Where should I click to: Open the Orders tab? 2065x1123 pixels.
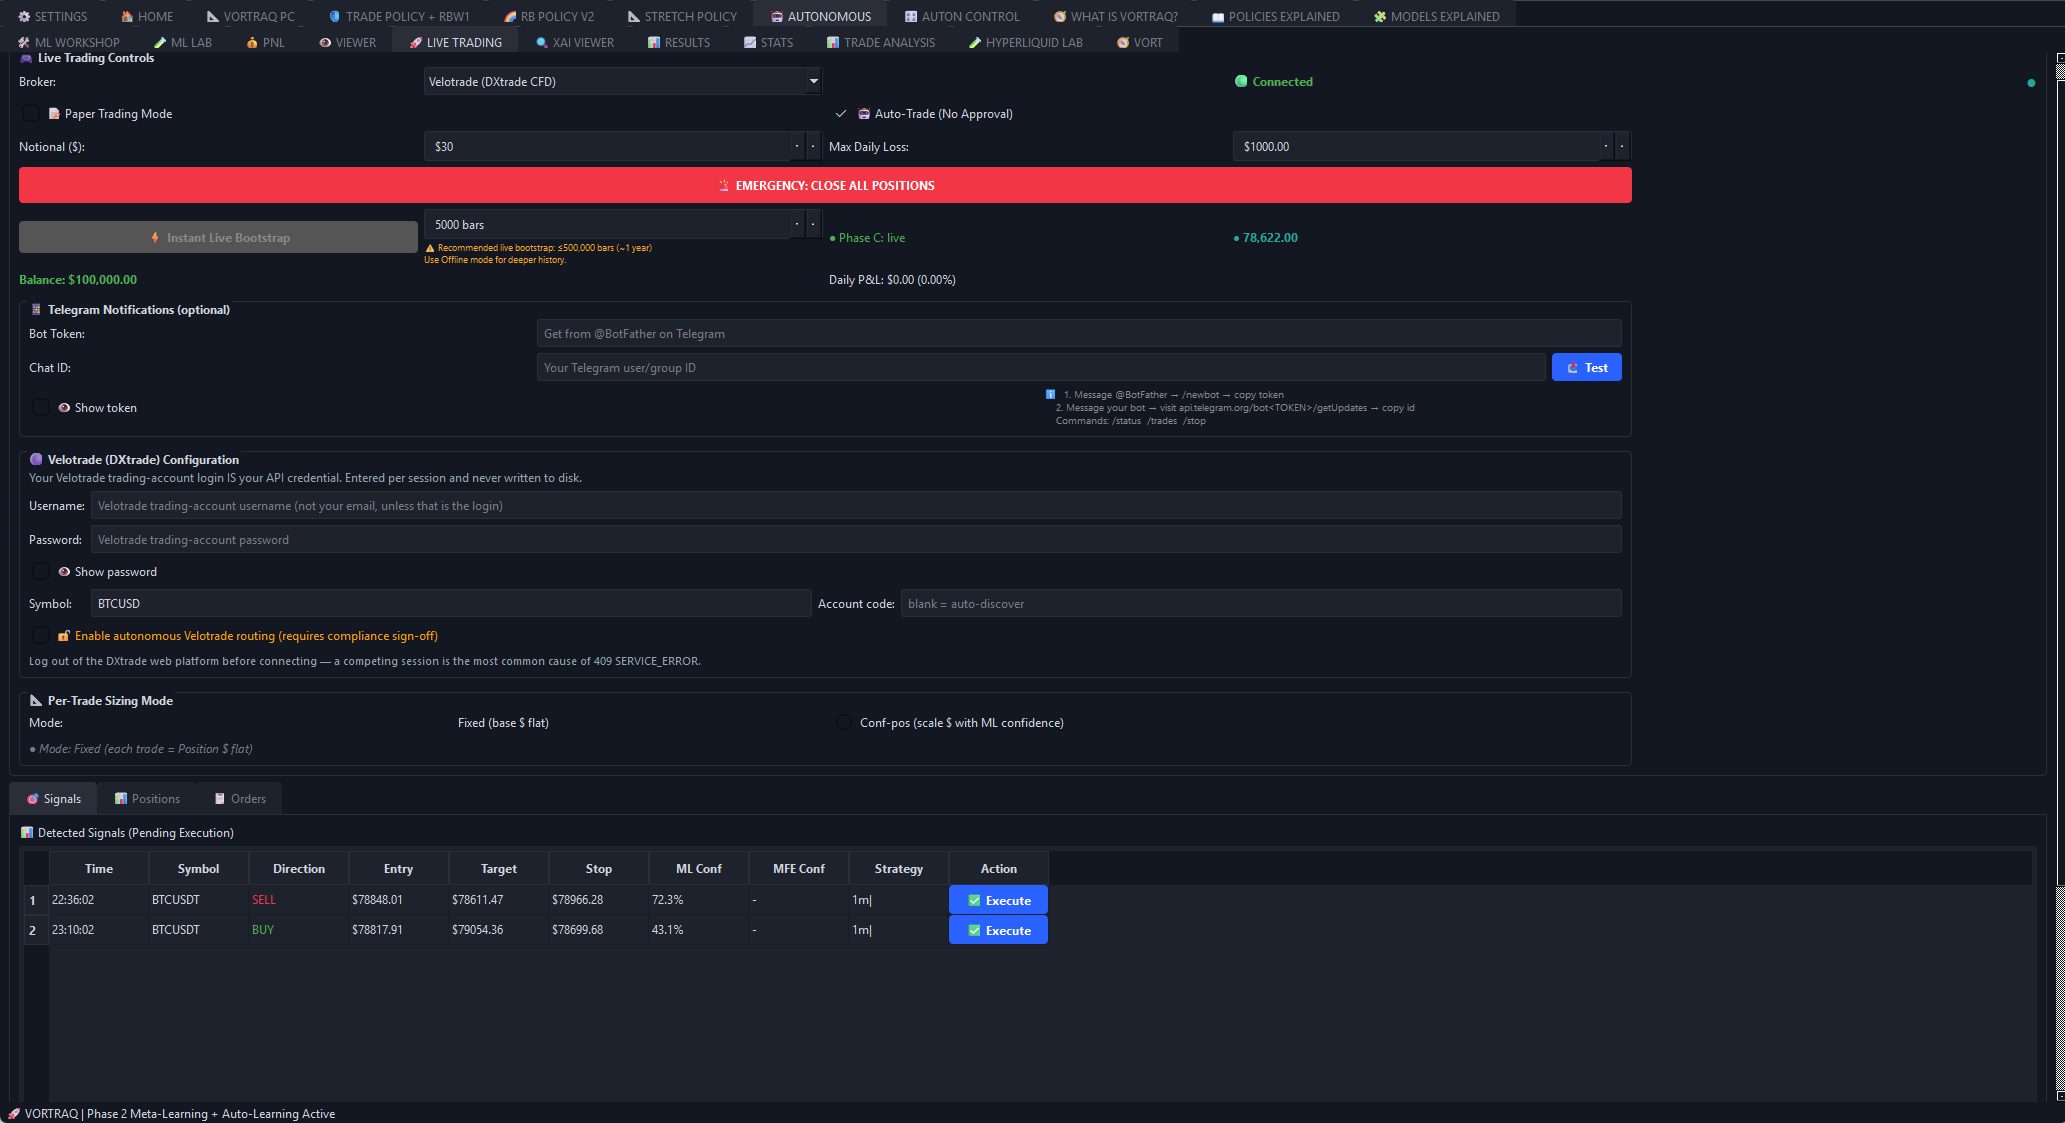[x=240, y=798]
